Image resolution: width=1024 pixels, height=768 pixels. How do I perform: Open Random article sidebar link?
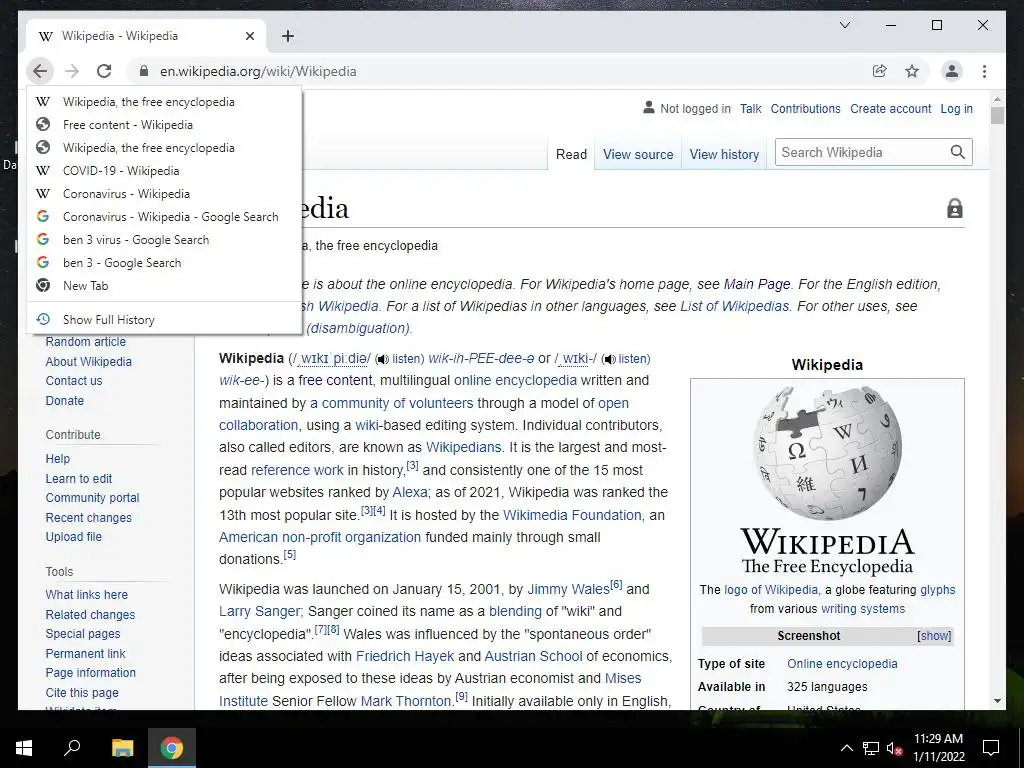click(86, 342)
